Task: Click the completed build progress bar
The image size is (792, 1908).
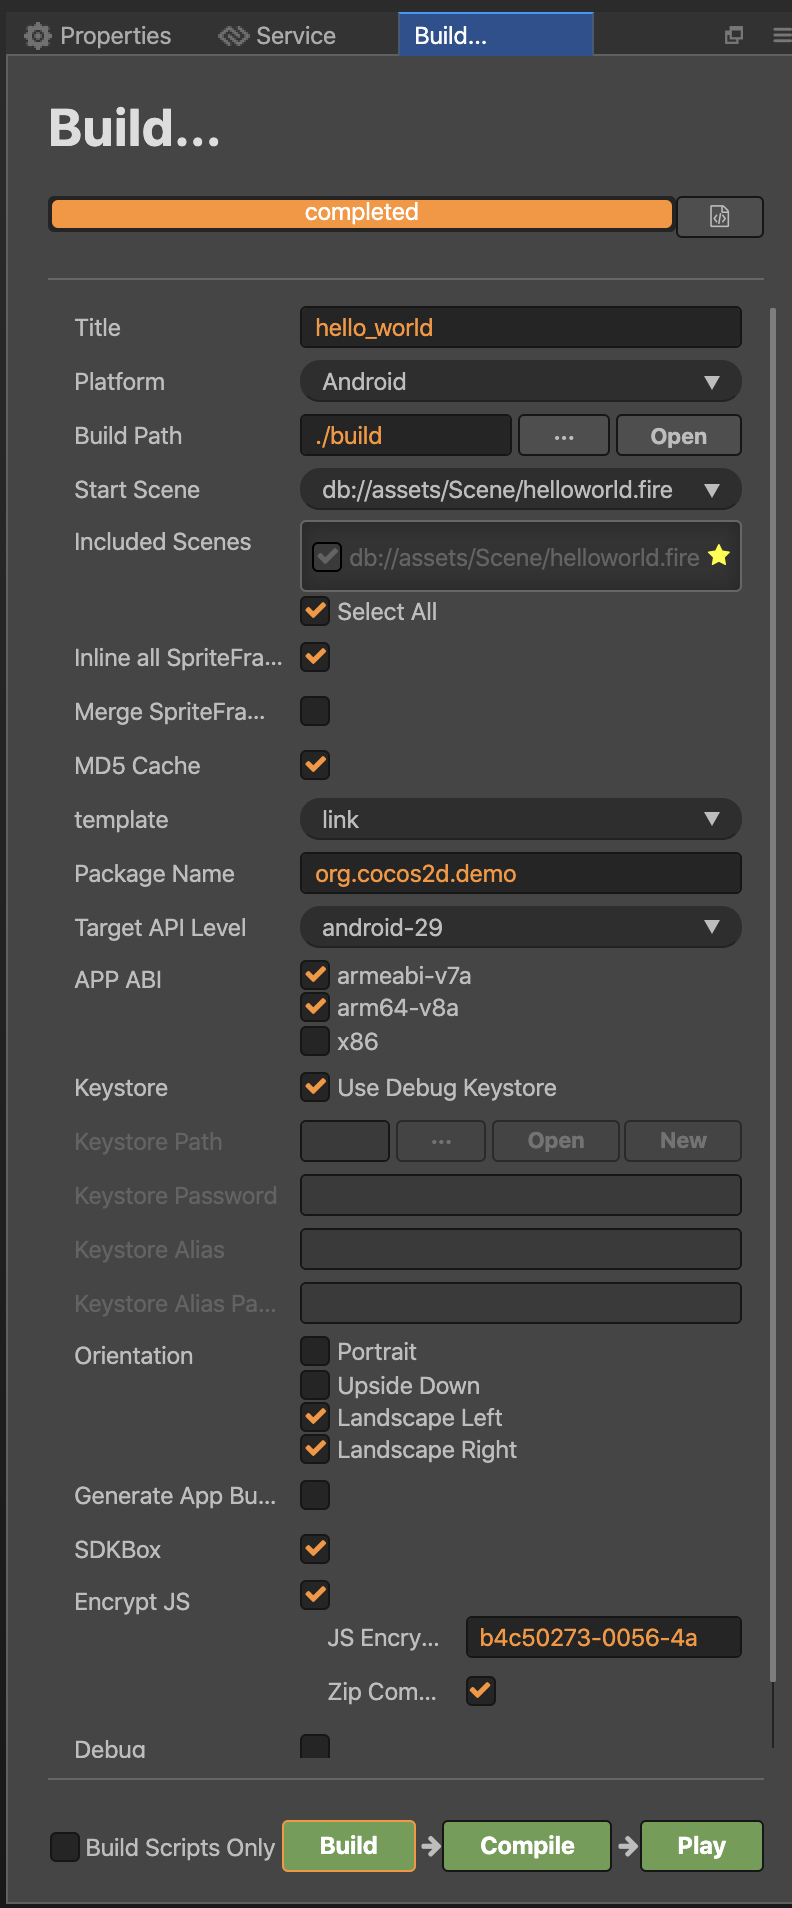Action: 361,213
